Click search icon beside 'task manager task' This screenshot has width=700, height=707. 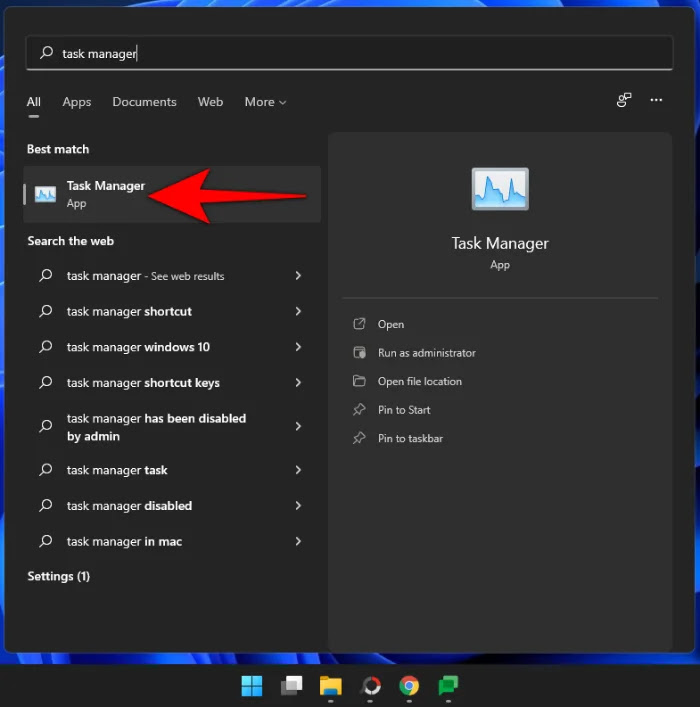point(46,470)
